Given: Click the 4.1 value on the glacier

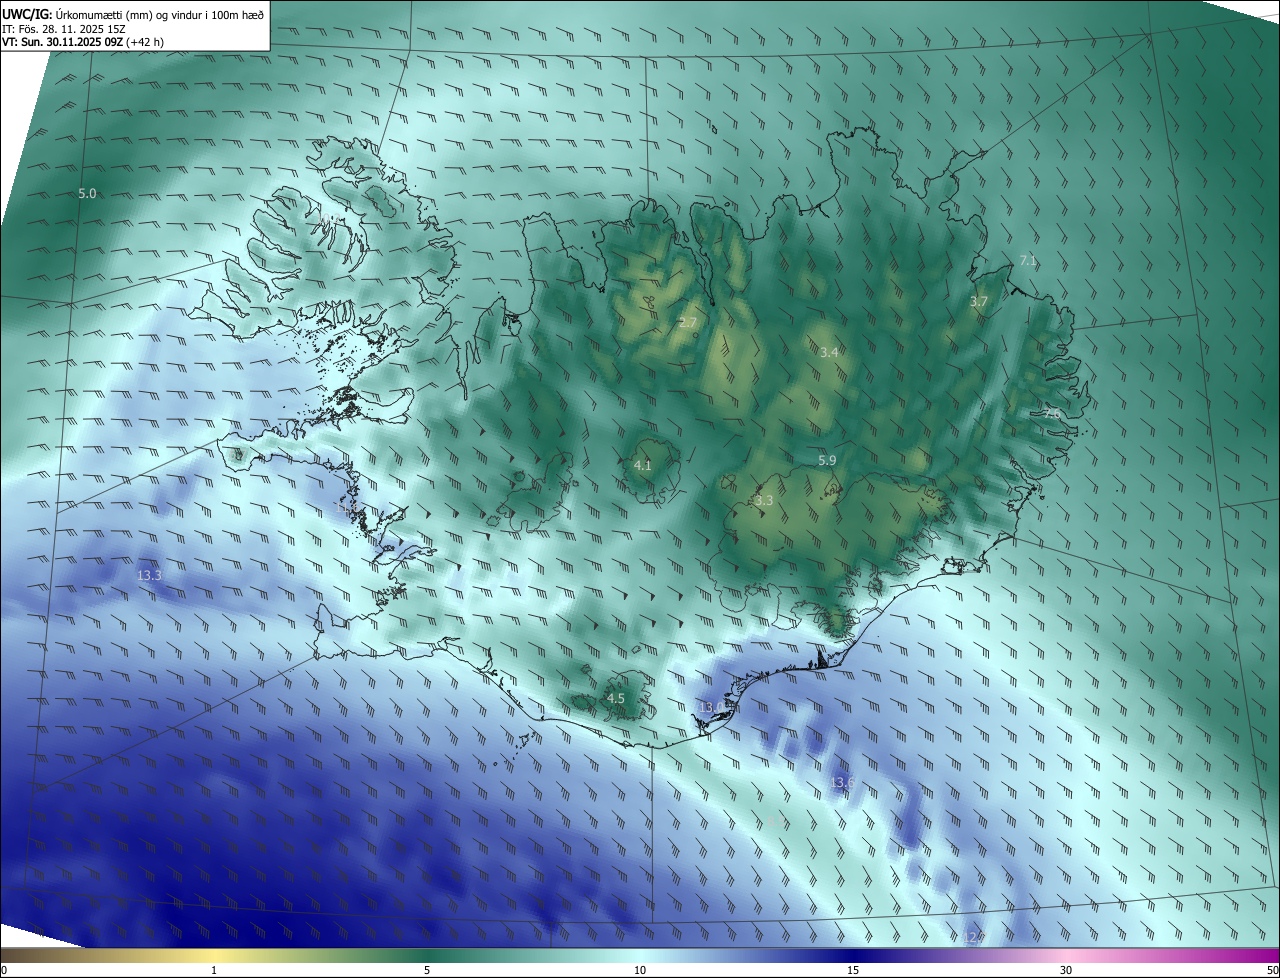Looking at the screenshot, I should pyautogui.click(x=643, y=466).
